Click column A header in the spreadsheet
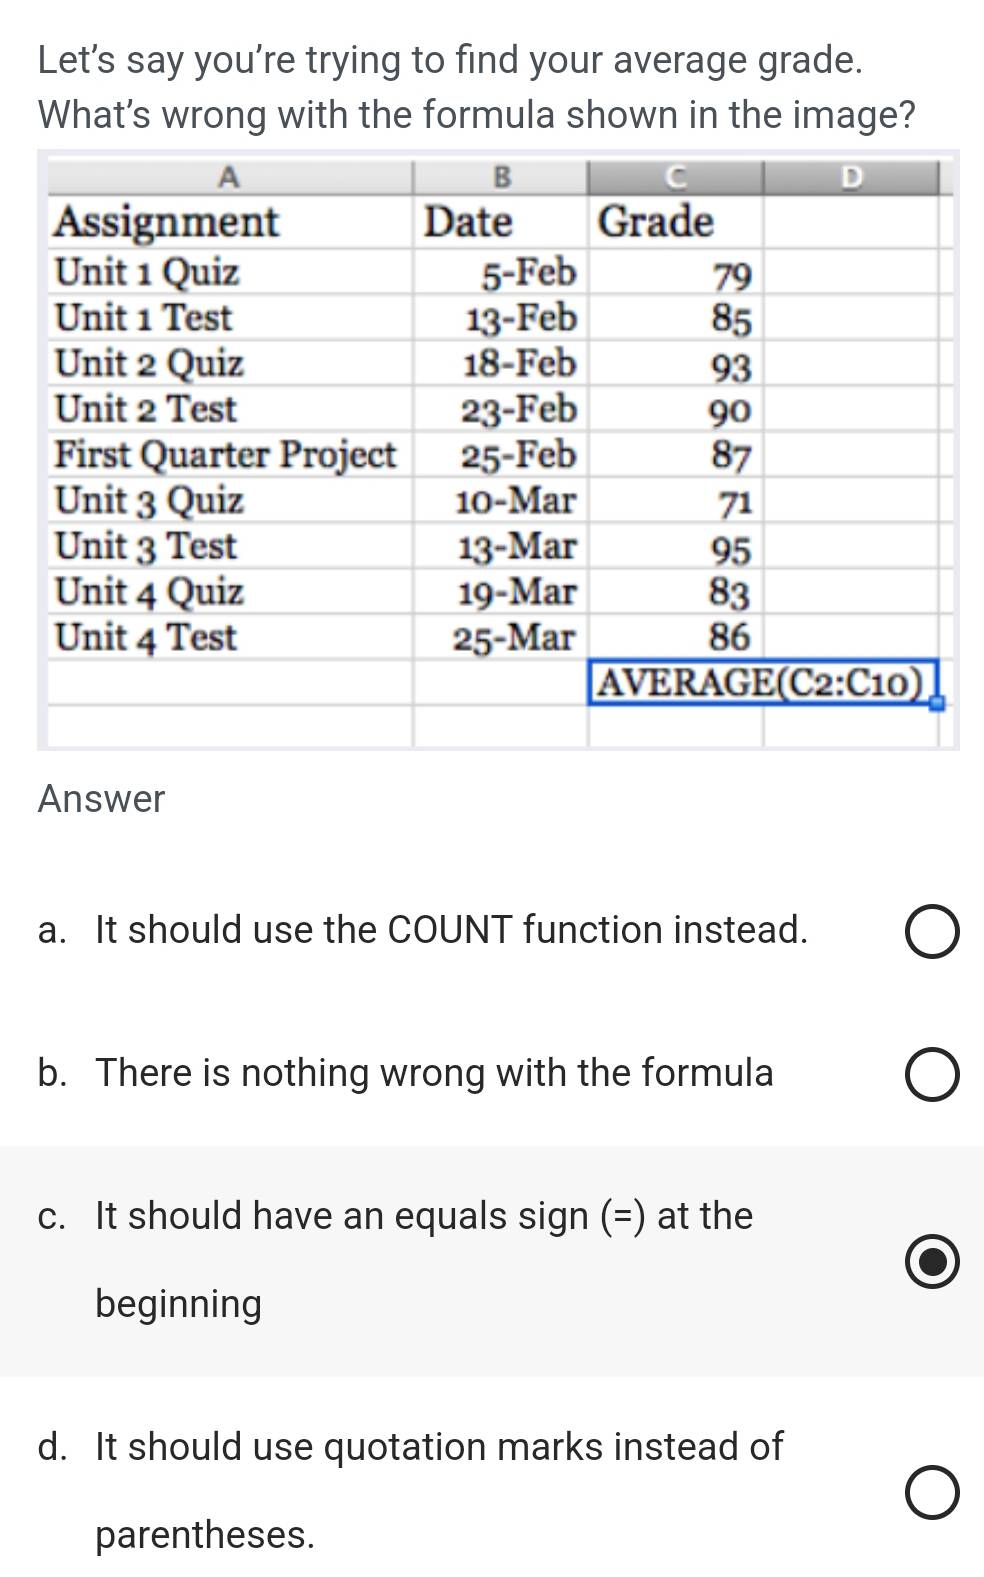The width and height of the screenshot is (984, 1577). [229, 177]
